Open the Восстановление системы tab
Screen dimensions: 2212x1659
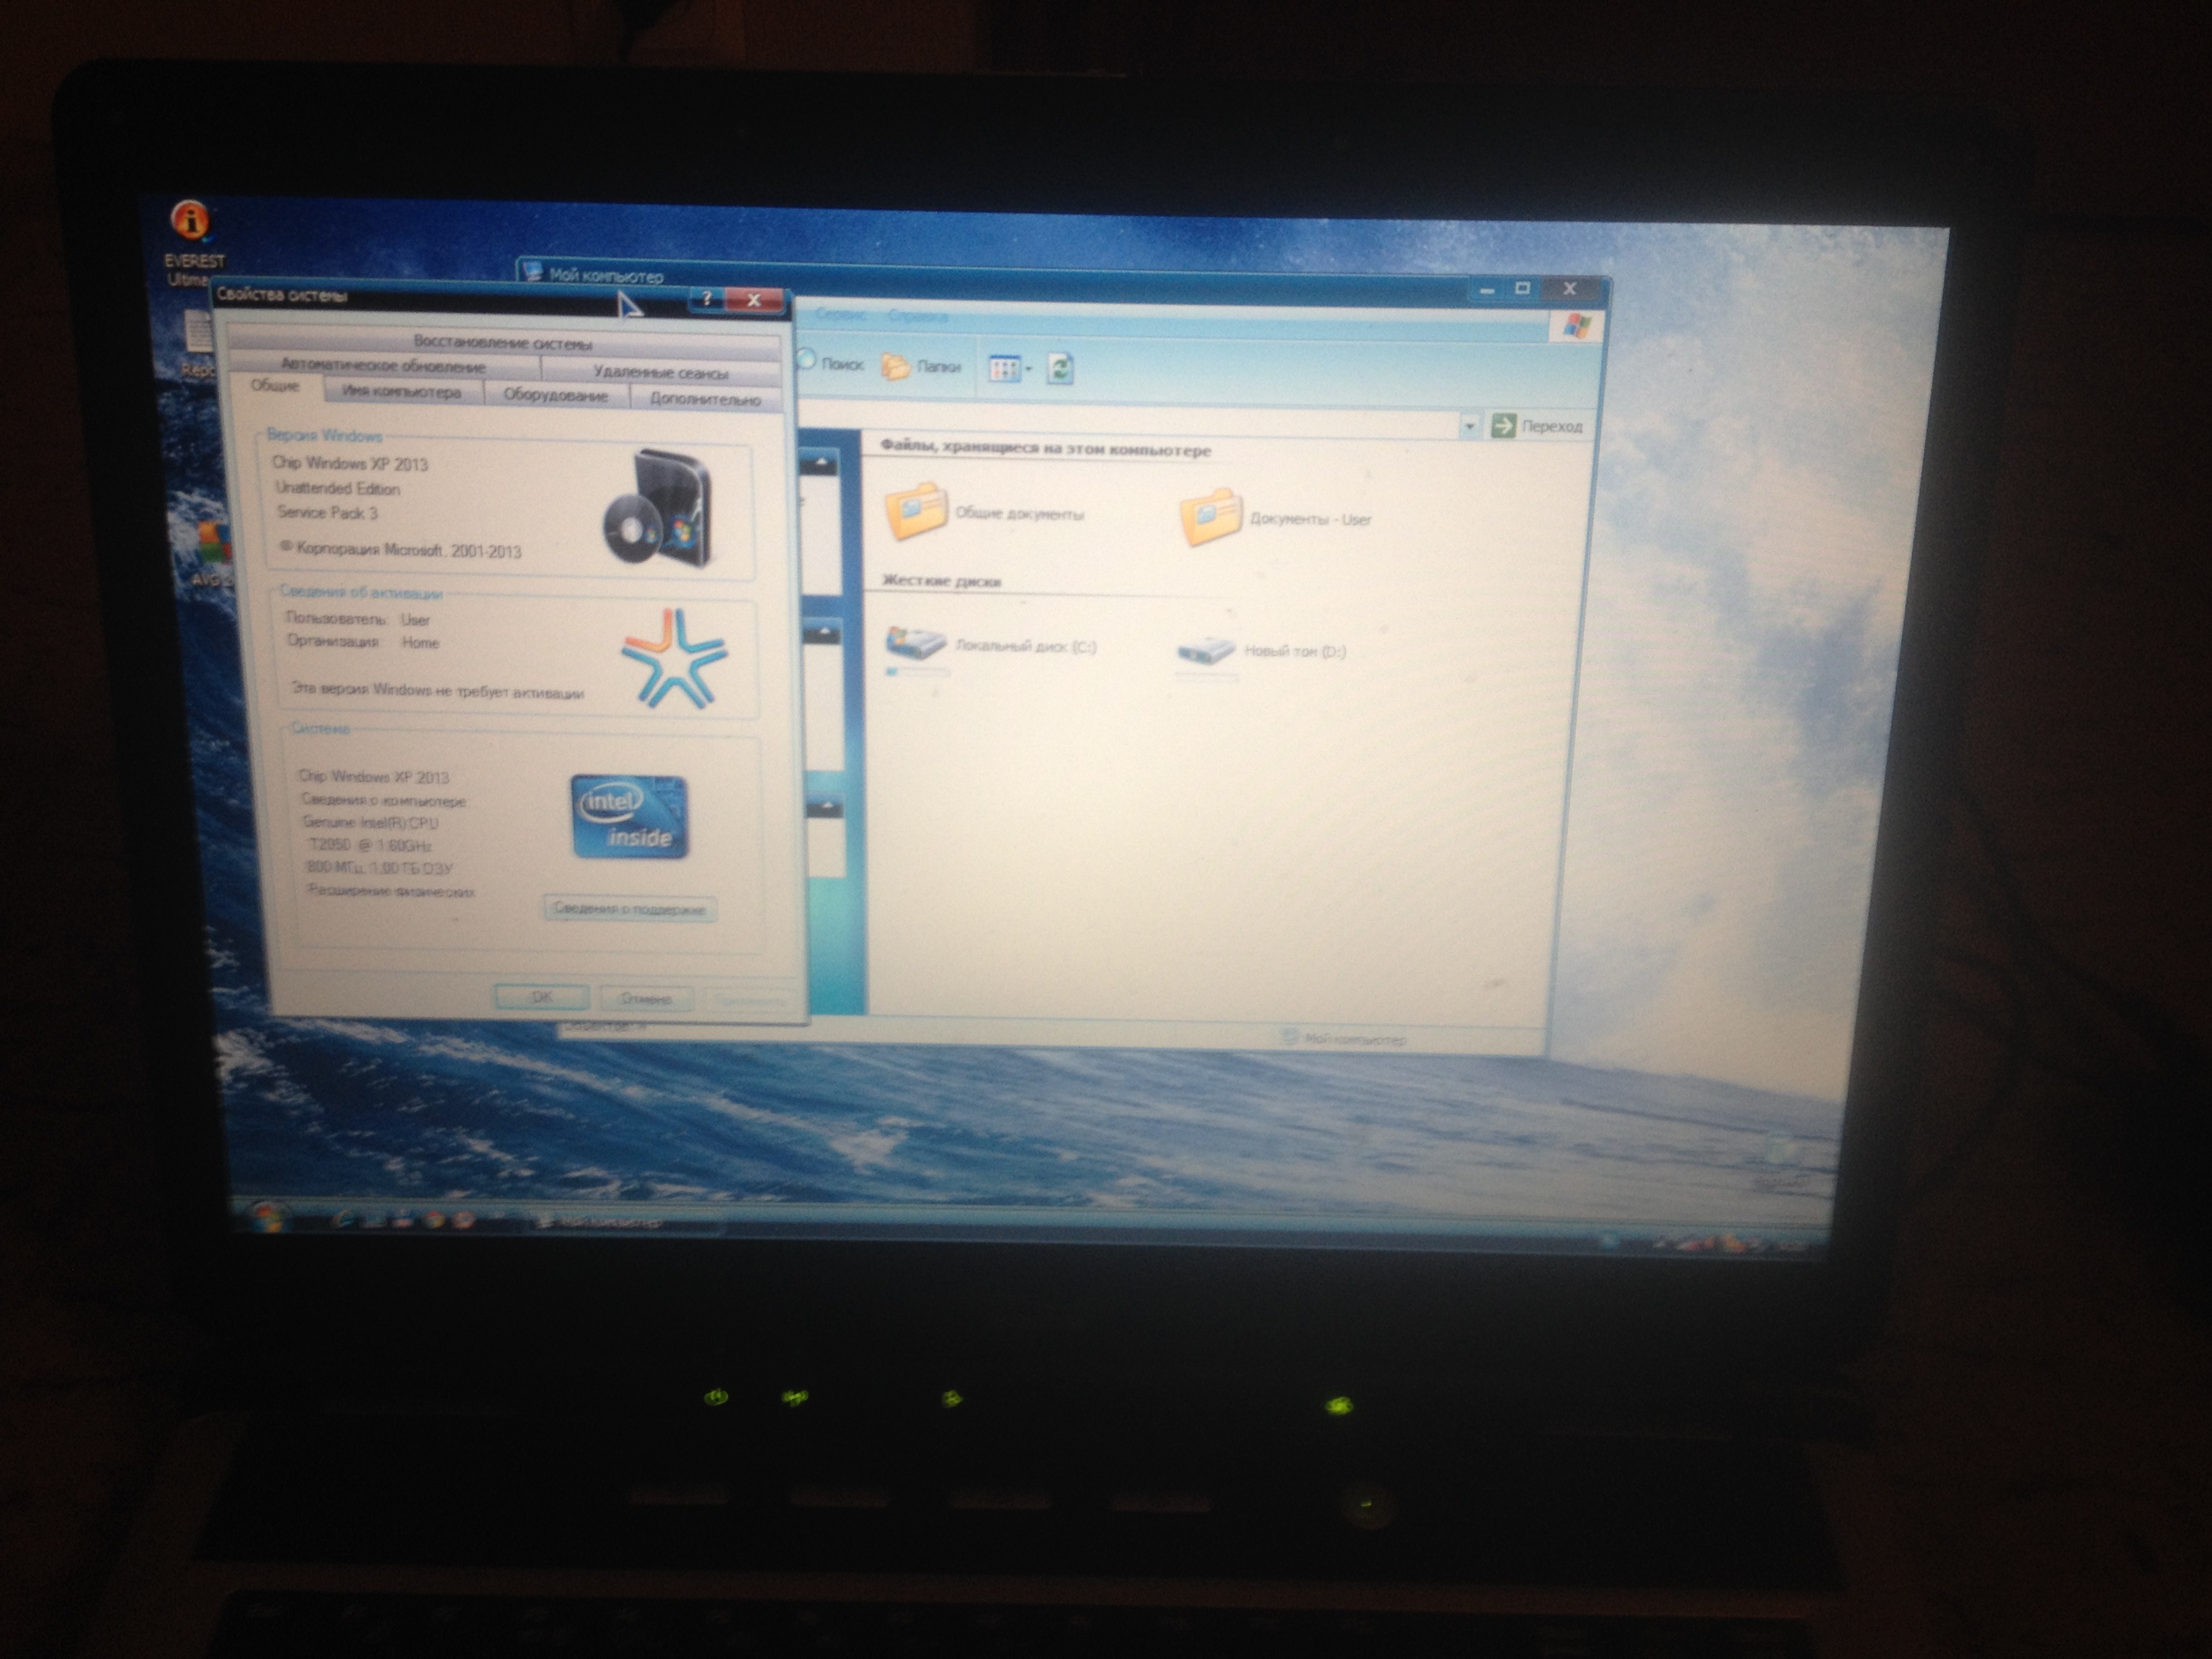502,343
